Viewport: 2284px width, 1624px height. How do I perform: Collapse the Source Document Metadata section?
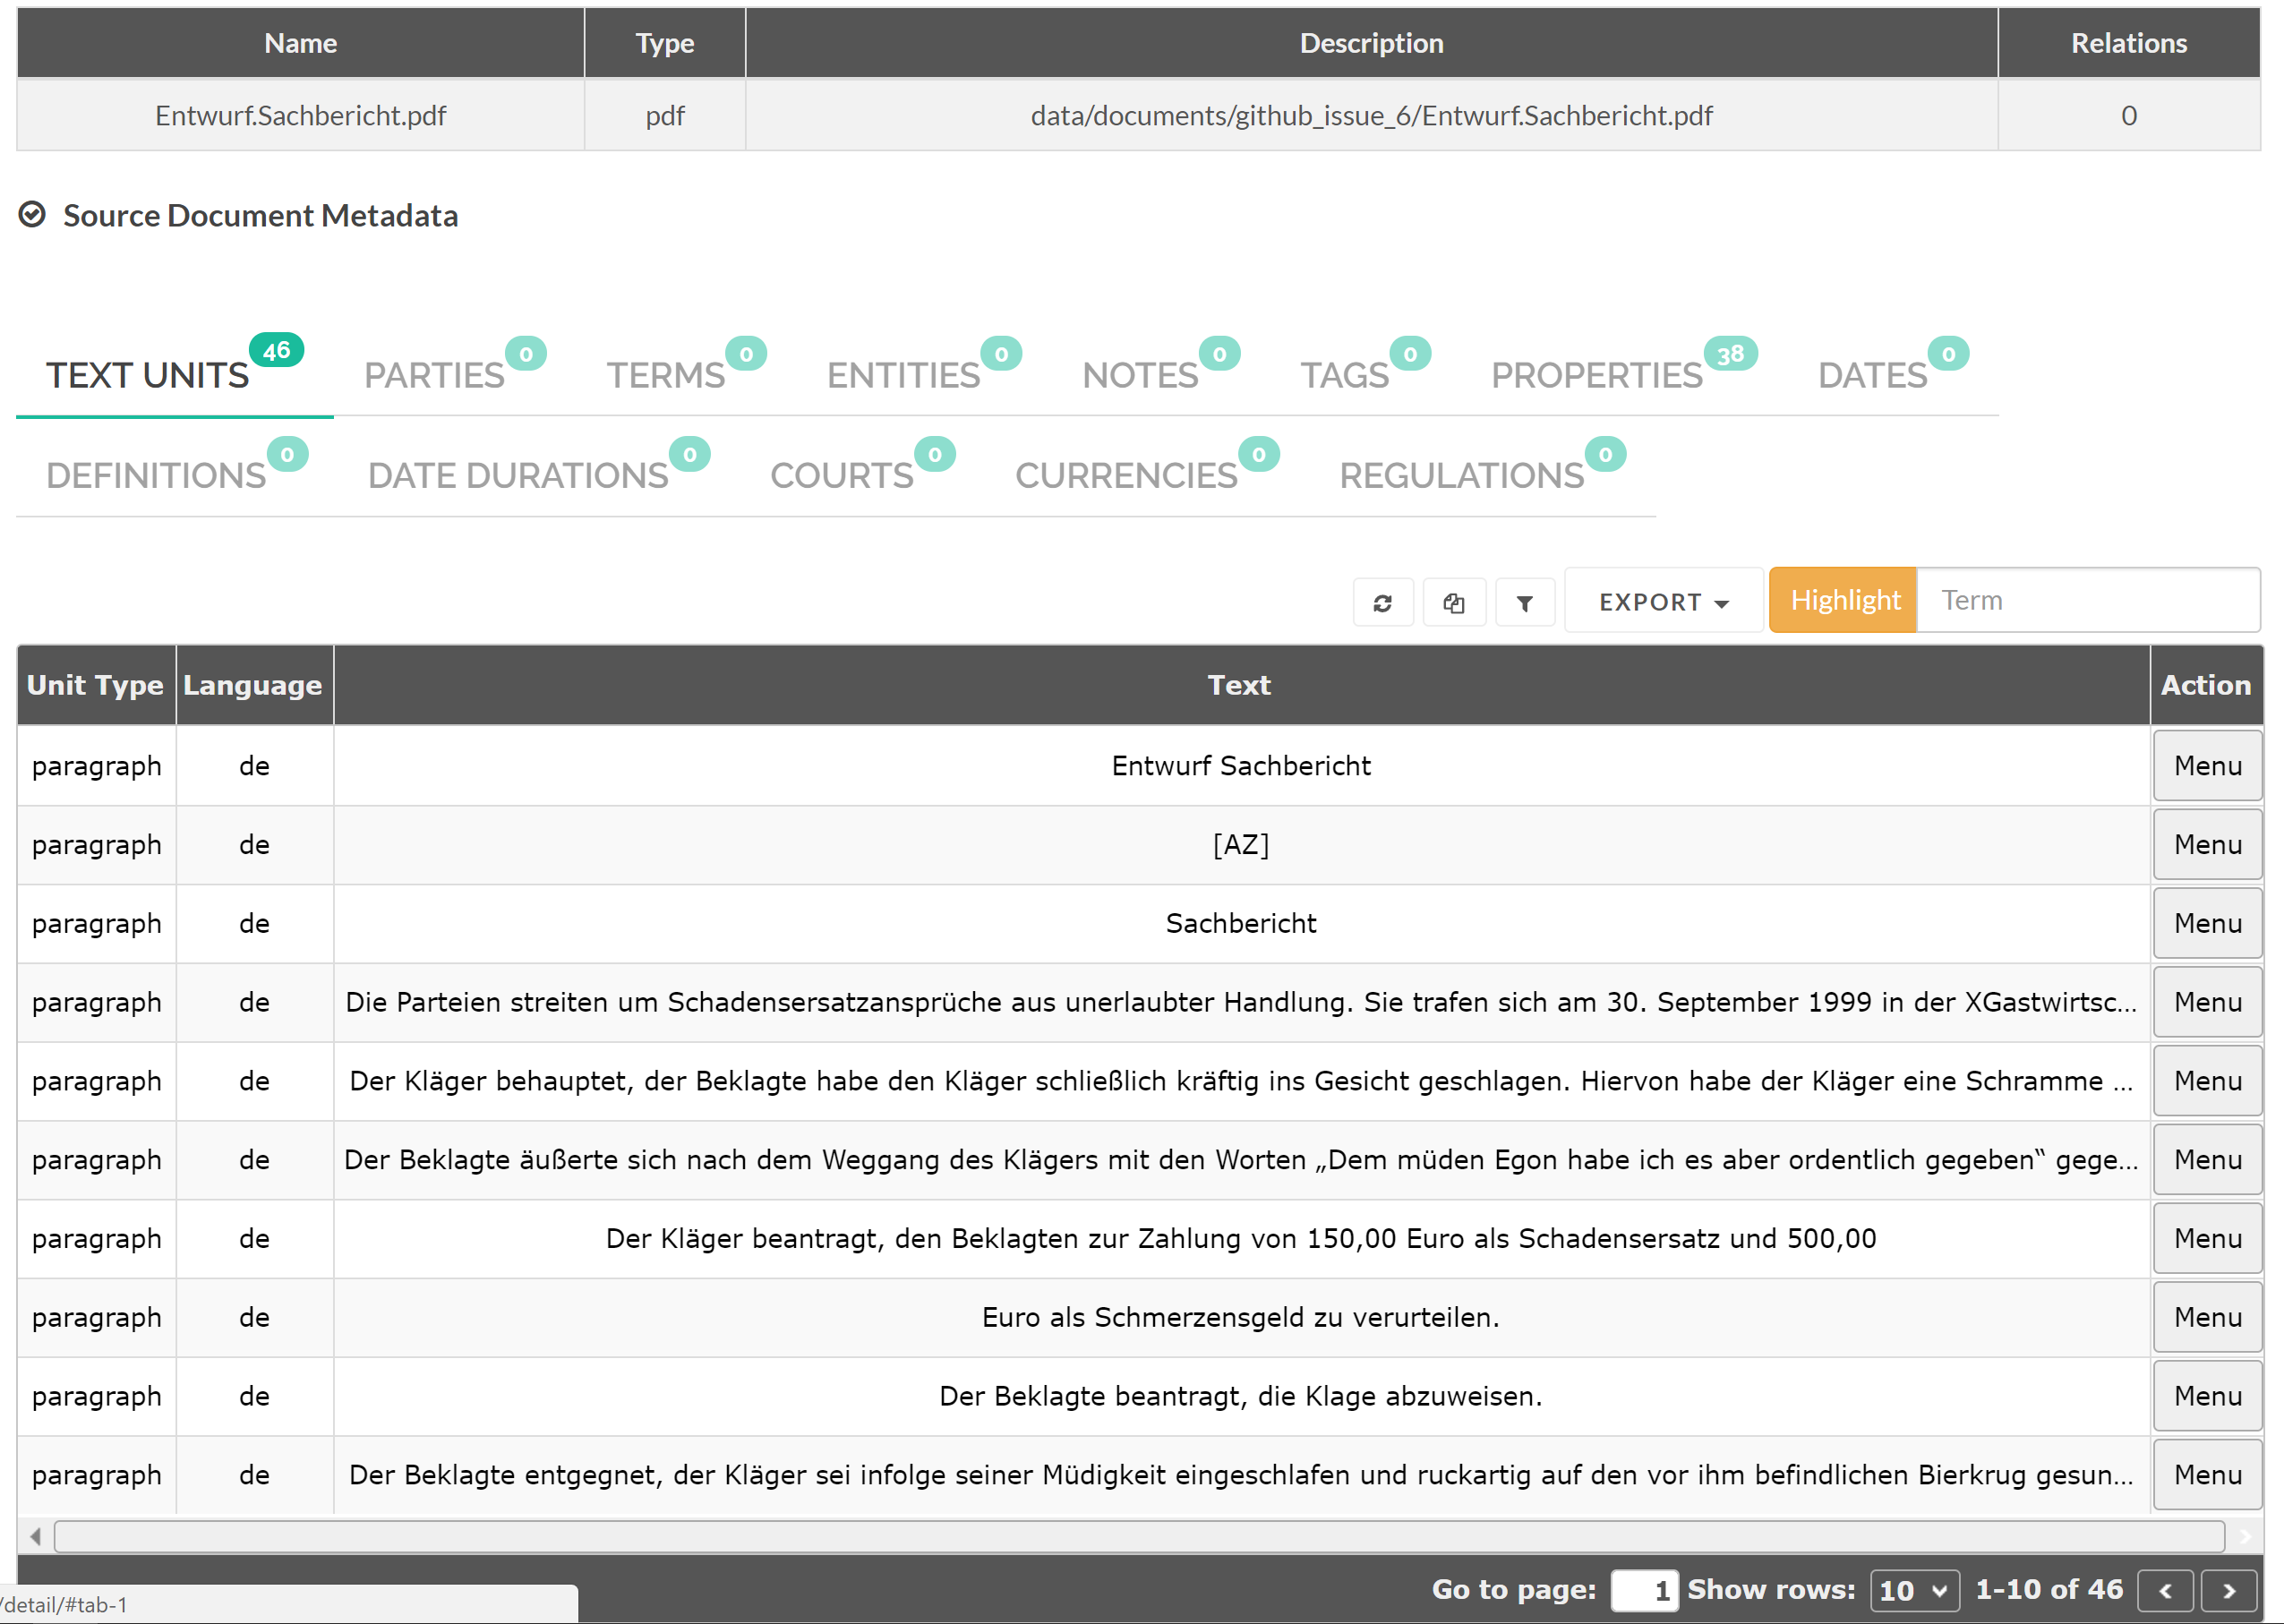[33, 214]
